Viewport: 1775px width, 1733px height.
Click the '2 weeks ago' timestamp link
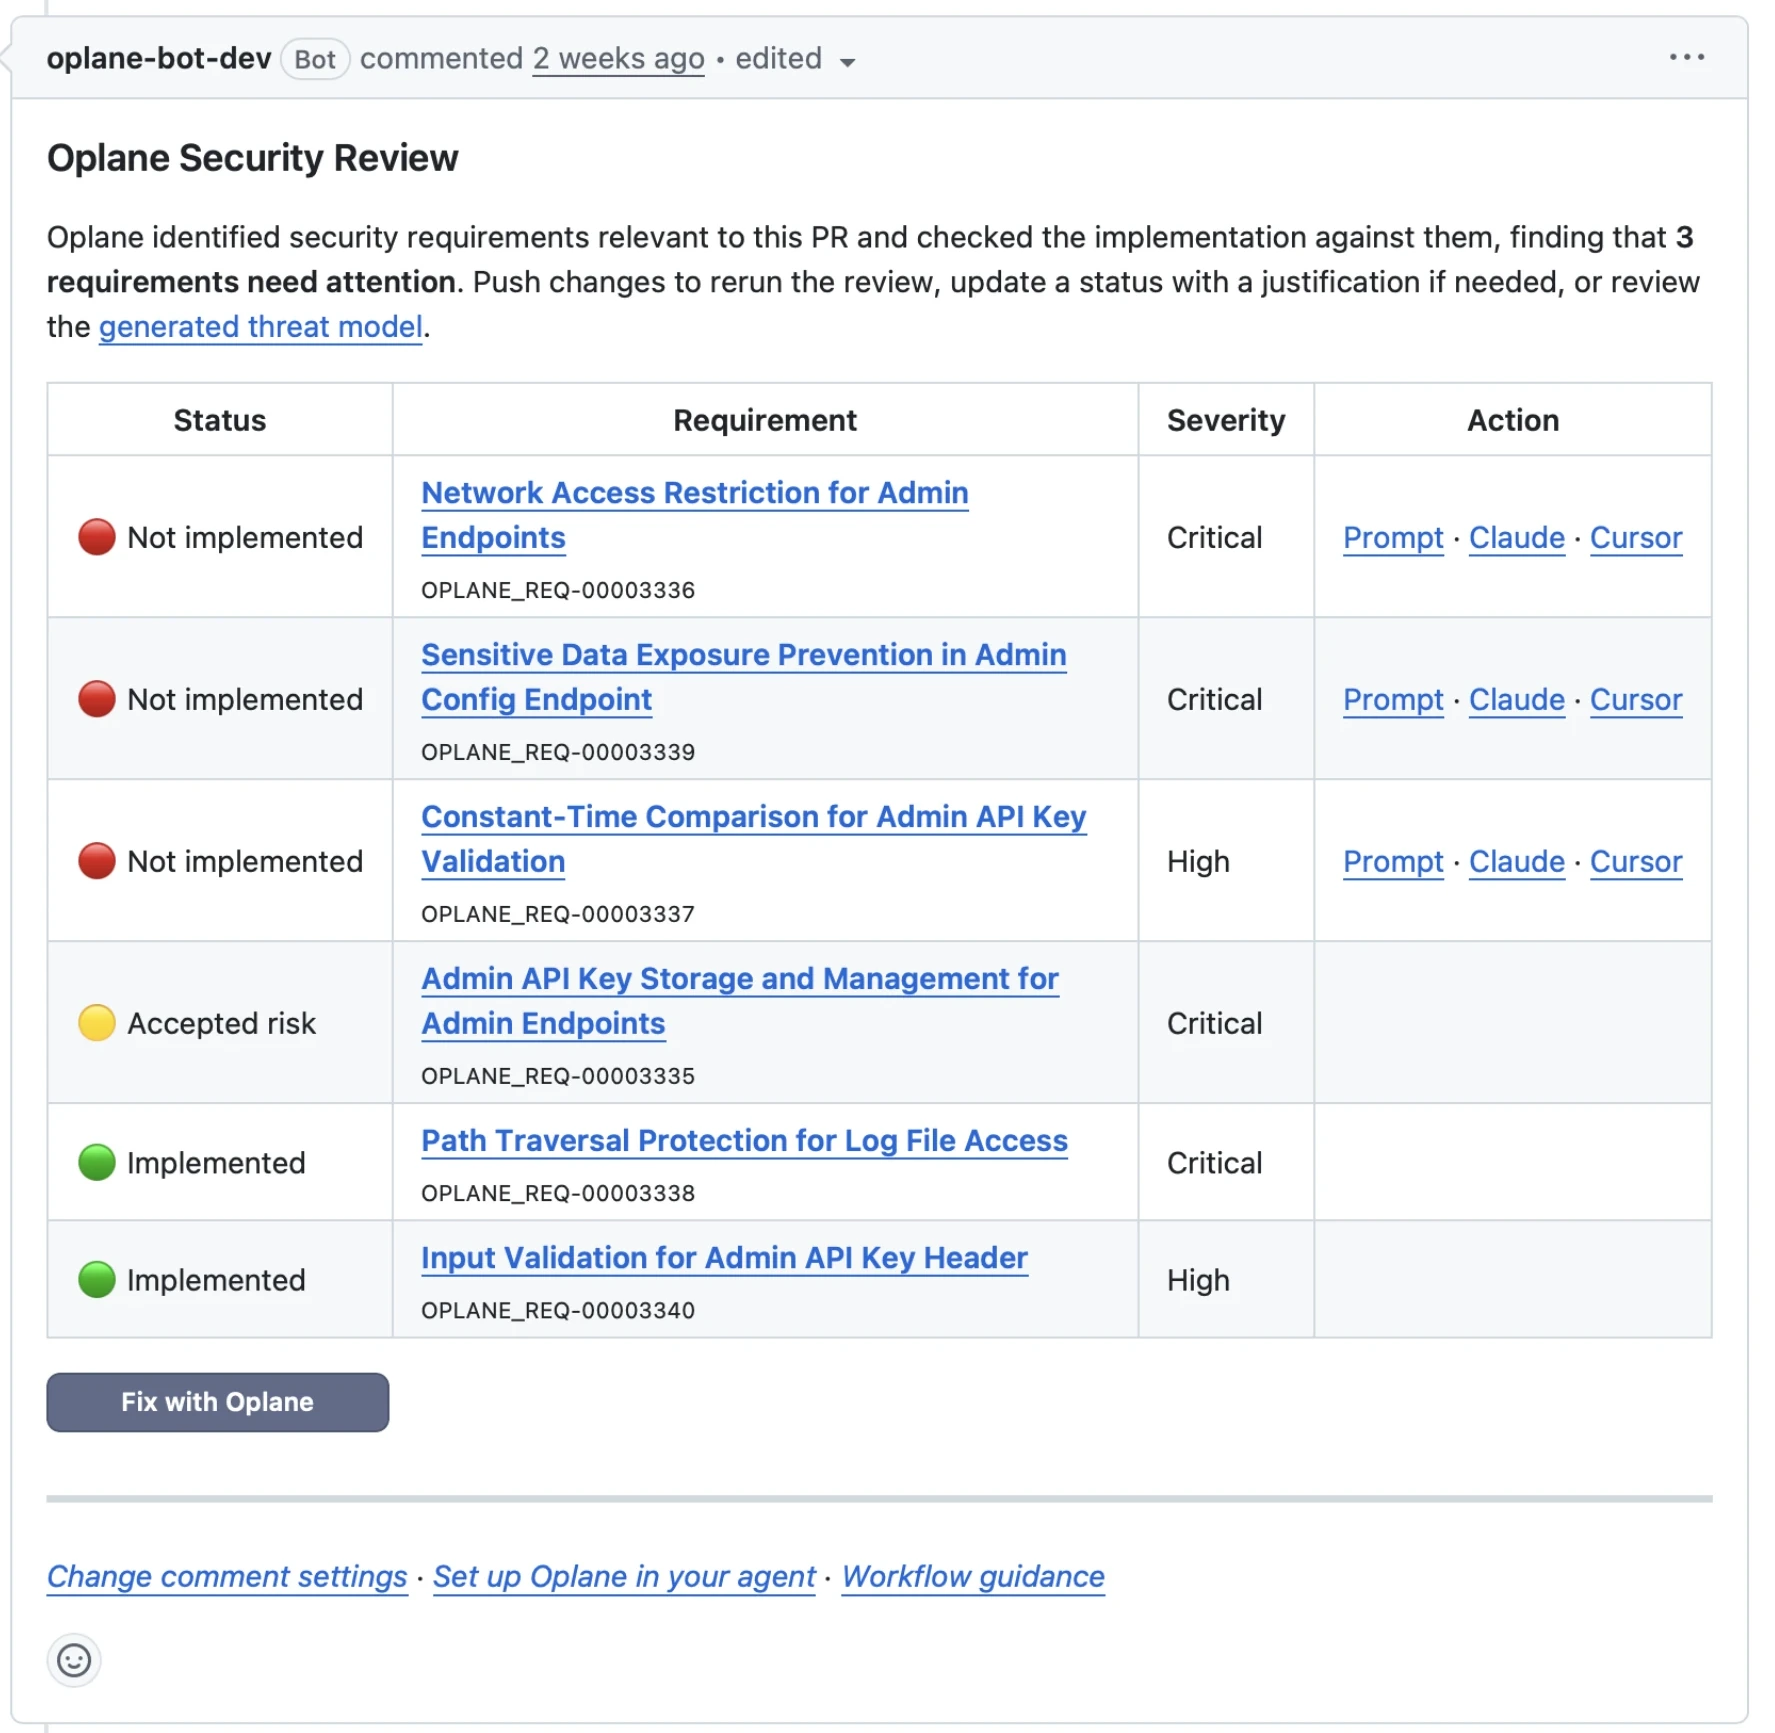pyautogui.click(x=618, y=59)
